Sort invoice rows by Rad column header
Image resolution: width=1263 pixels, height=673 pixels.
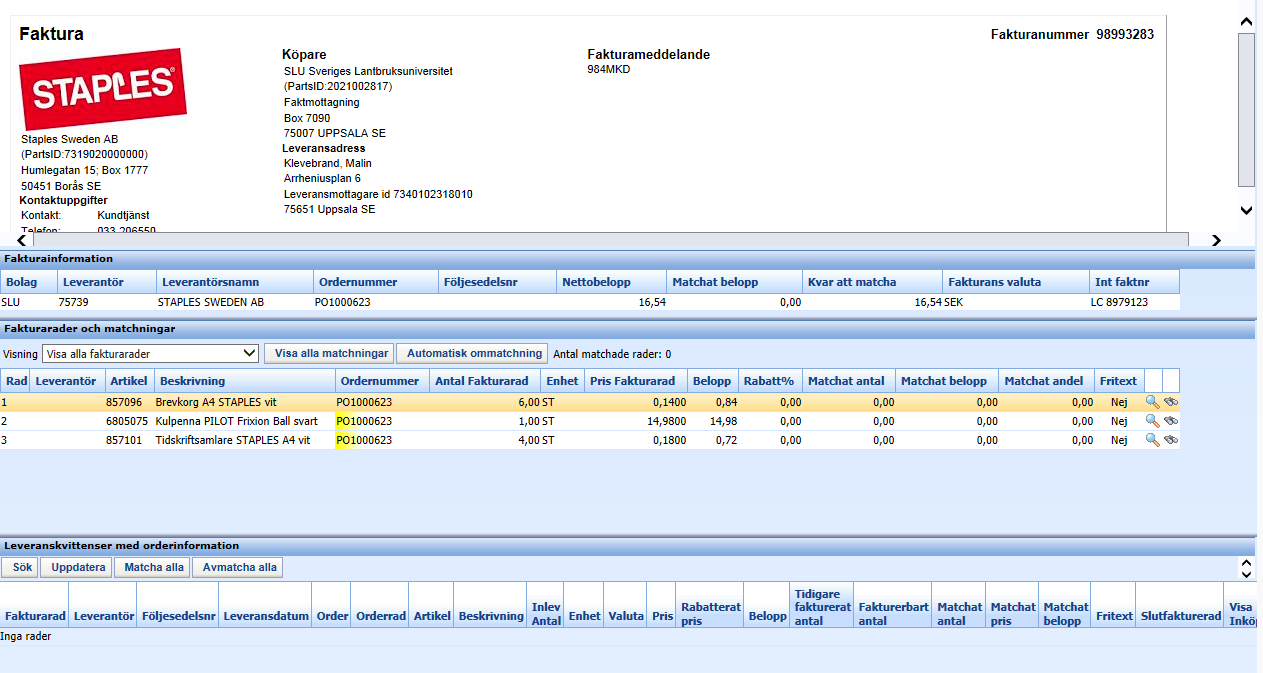coord(16,381)
